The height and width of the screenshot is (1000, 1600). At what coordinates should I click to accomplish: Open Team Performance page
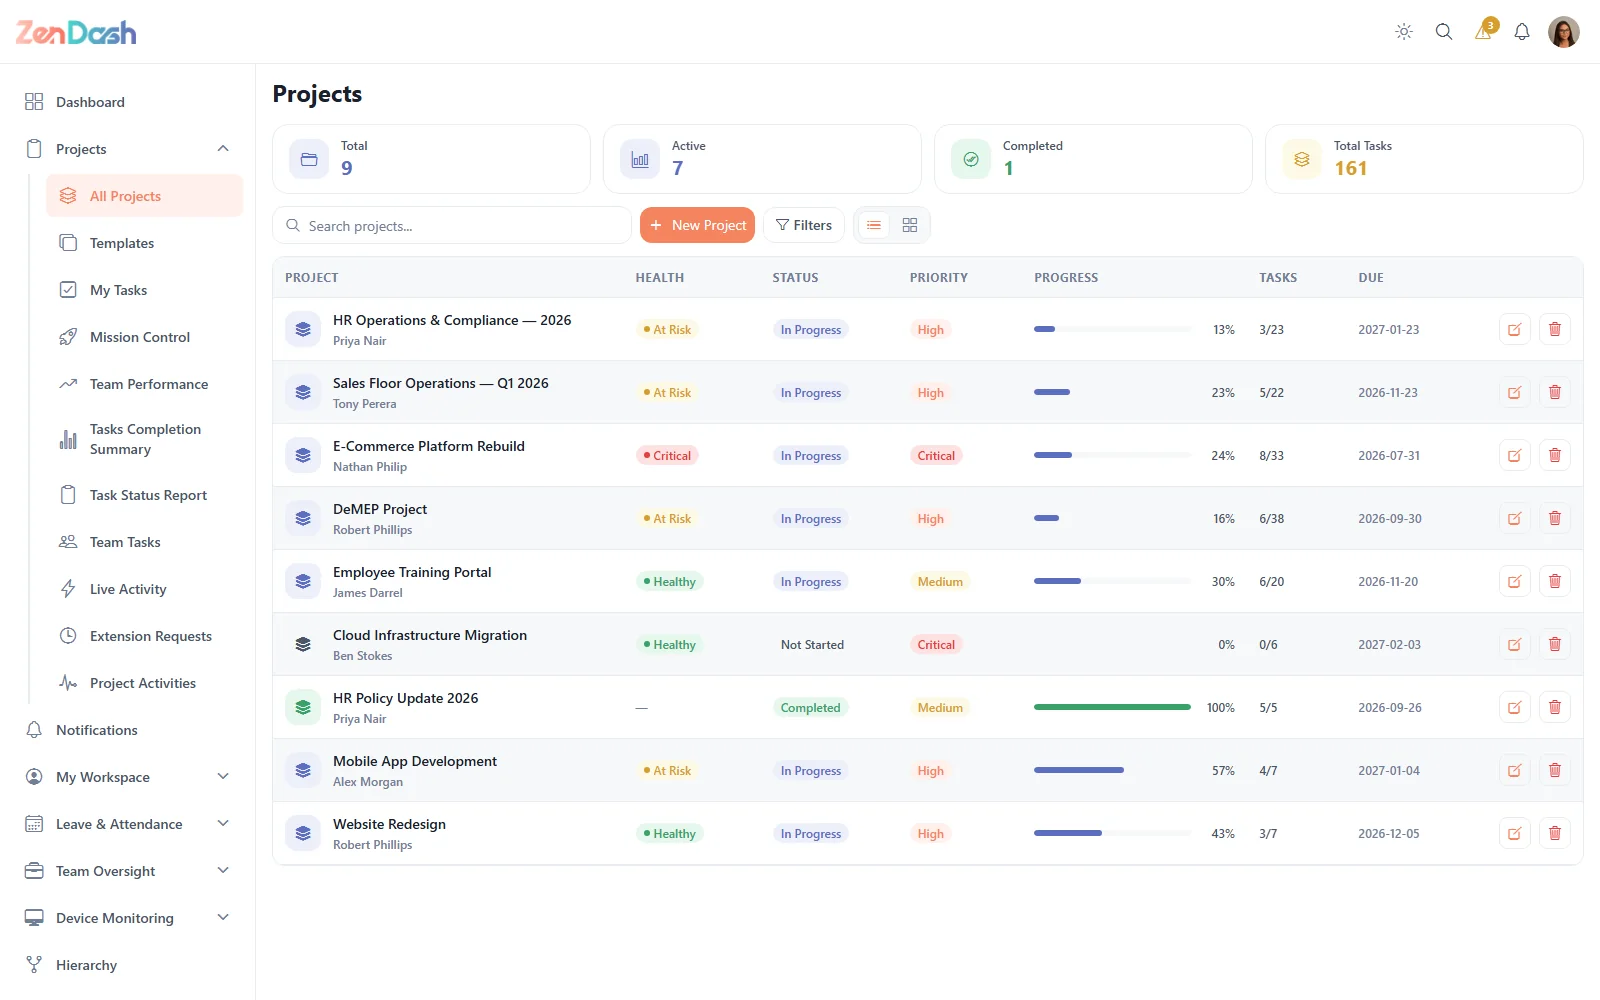coord(144,384)
